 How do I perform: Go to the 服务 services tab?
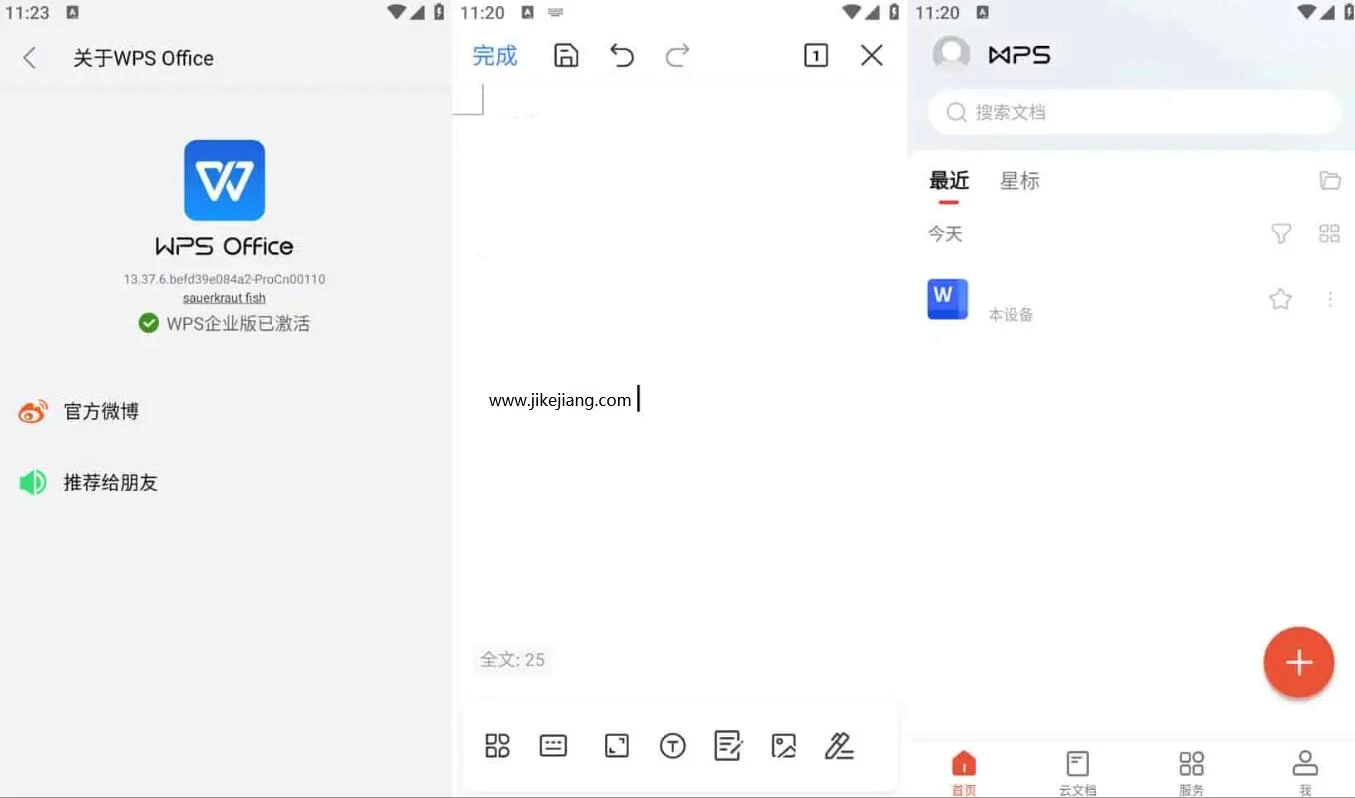click(1191, 773)
